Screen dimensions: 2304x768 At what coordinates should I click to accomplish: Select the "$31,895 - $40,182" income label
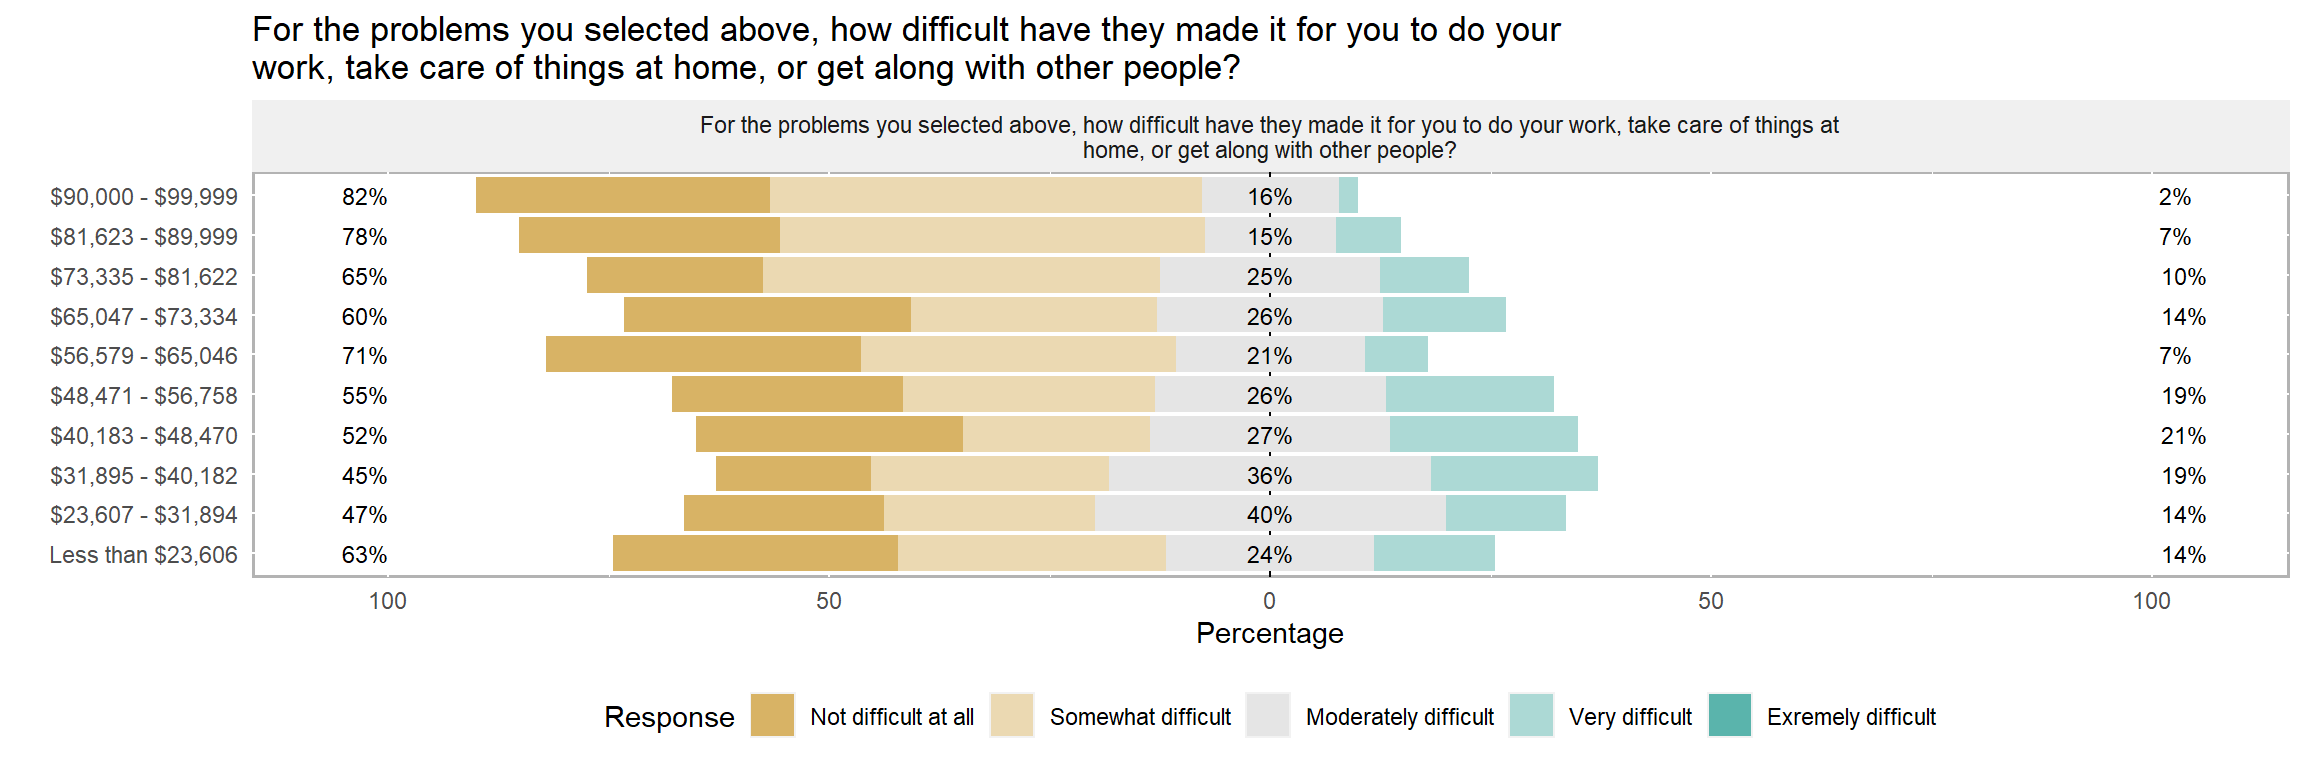click(144, 476)
